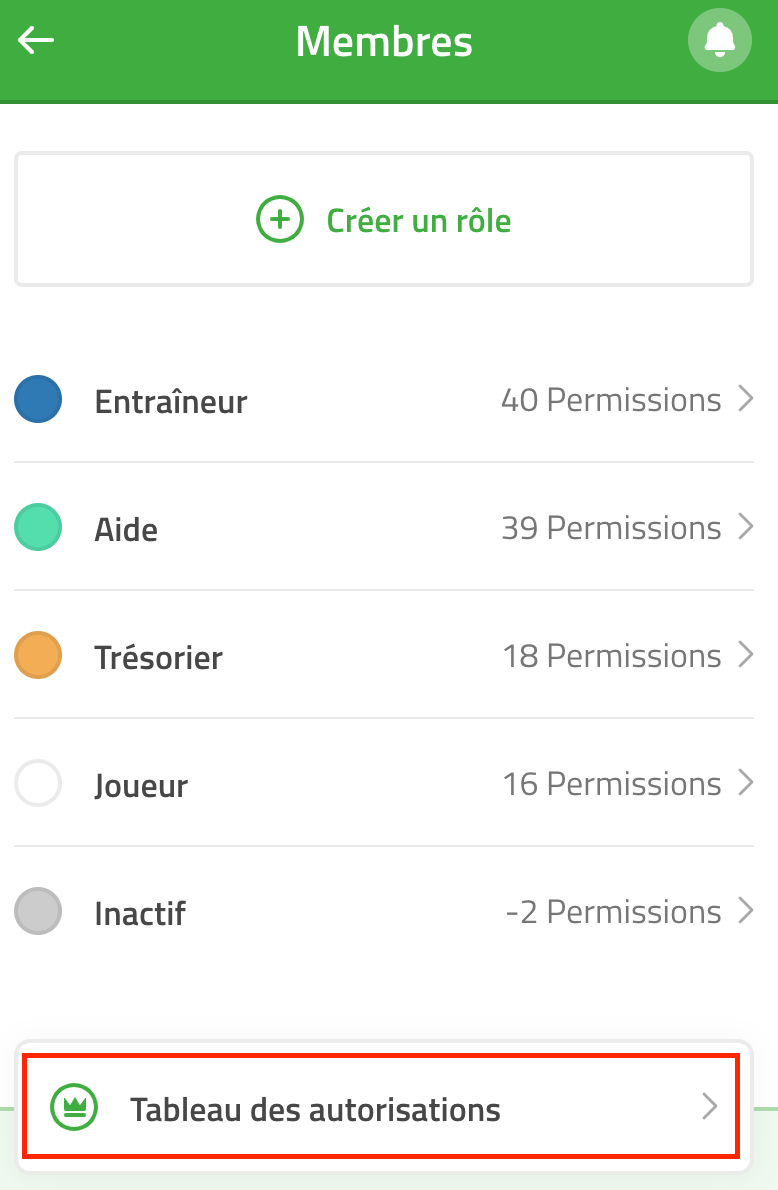778x1190 pixels.
Task: View 39 Permissions for Aide
Action: tap(611, 527)
